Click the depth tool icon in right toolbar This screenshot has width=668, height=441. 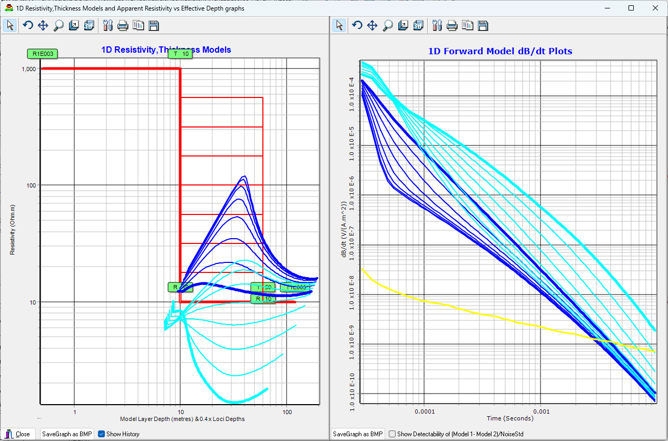[403, 26]
